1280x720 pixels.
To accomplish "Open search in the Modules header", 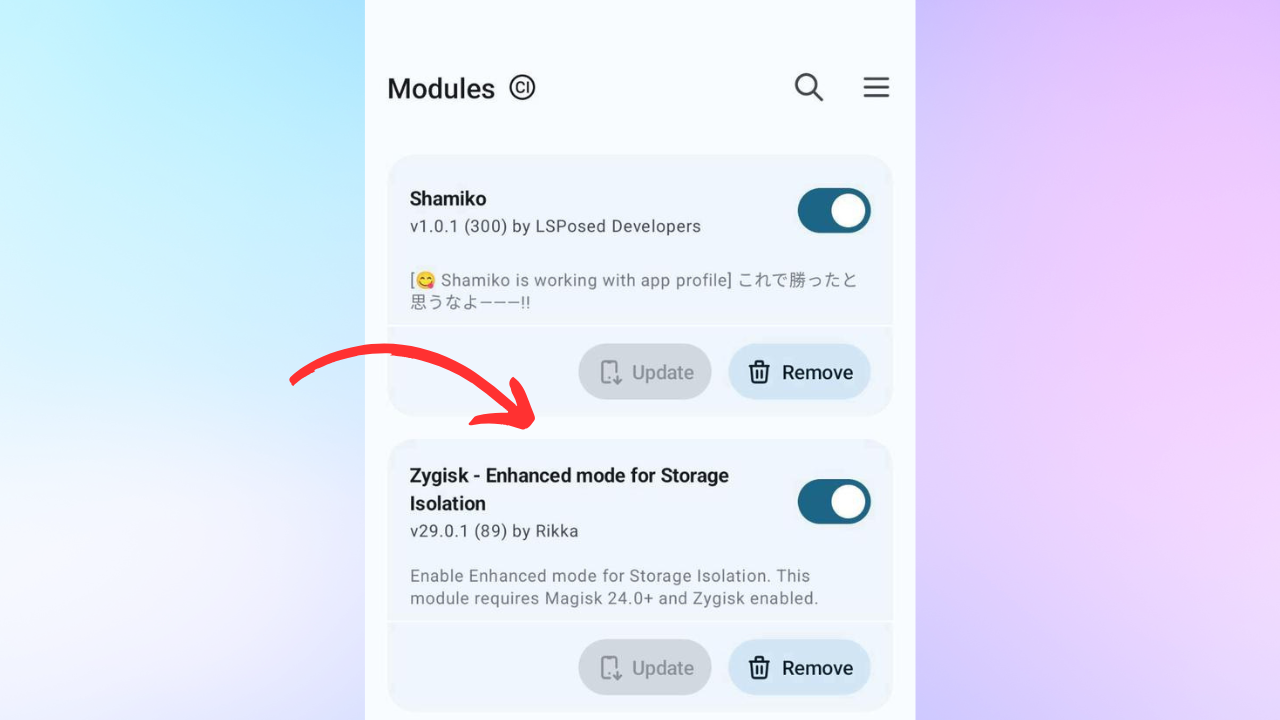I will point(809,88).
